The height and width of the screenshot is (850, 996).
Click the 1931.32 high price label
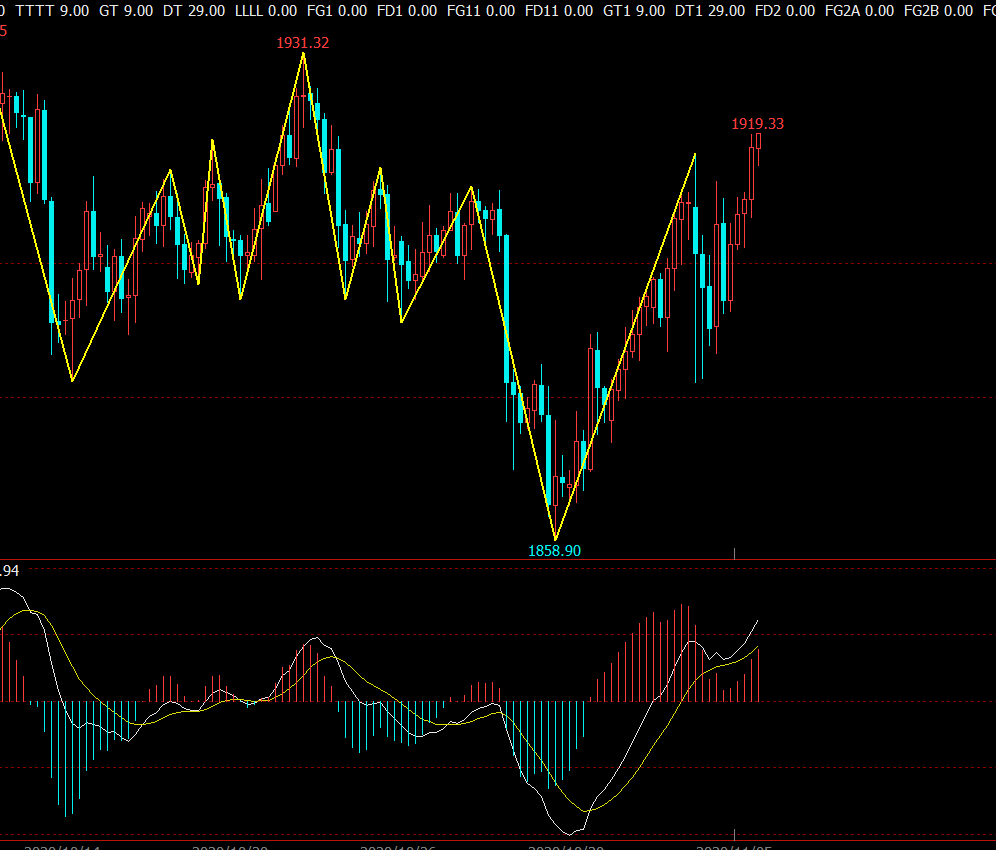[x=303, y=43]
